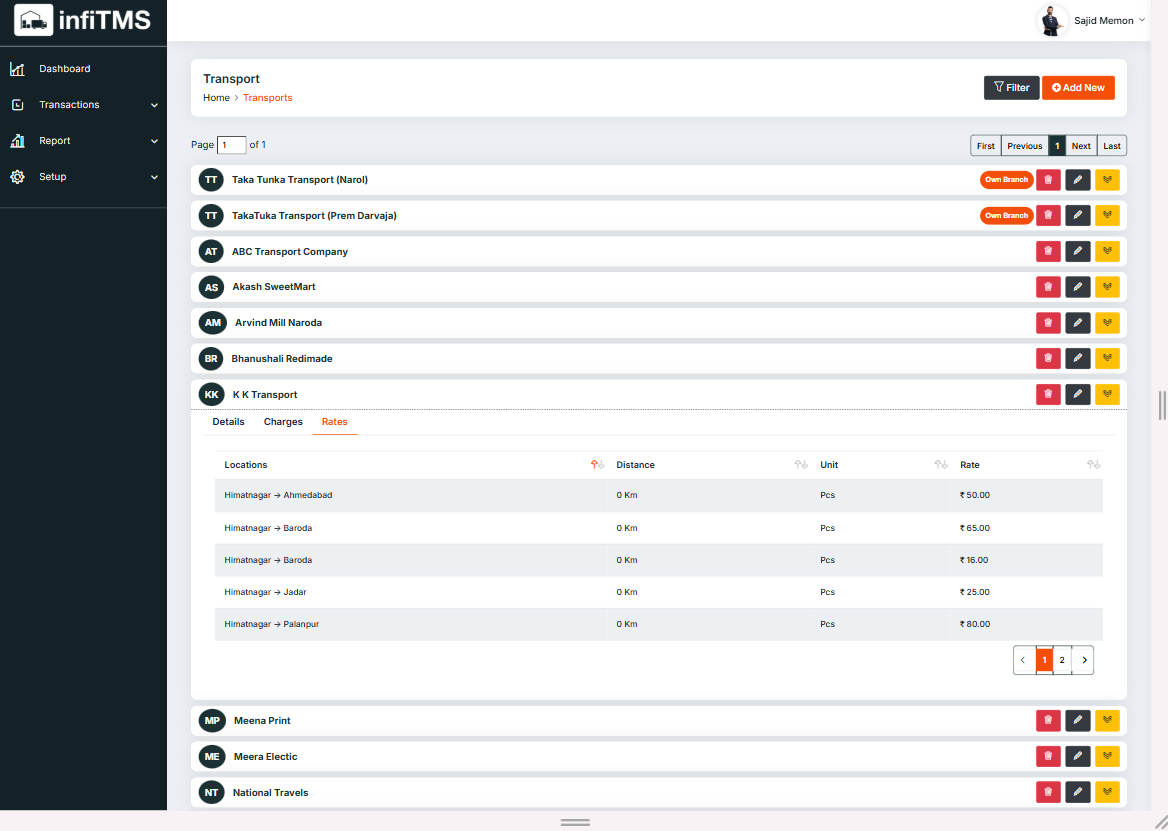Screen dimensions: 1168x831
Task: Click the infiTMS truck logo
Action: [x=34, y=20]
